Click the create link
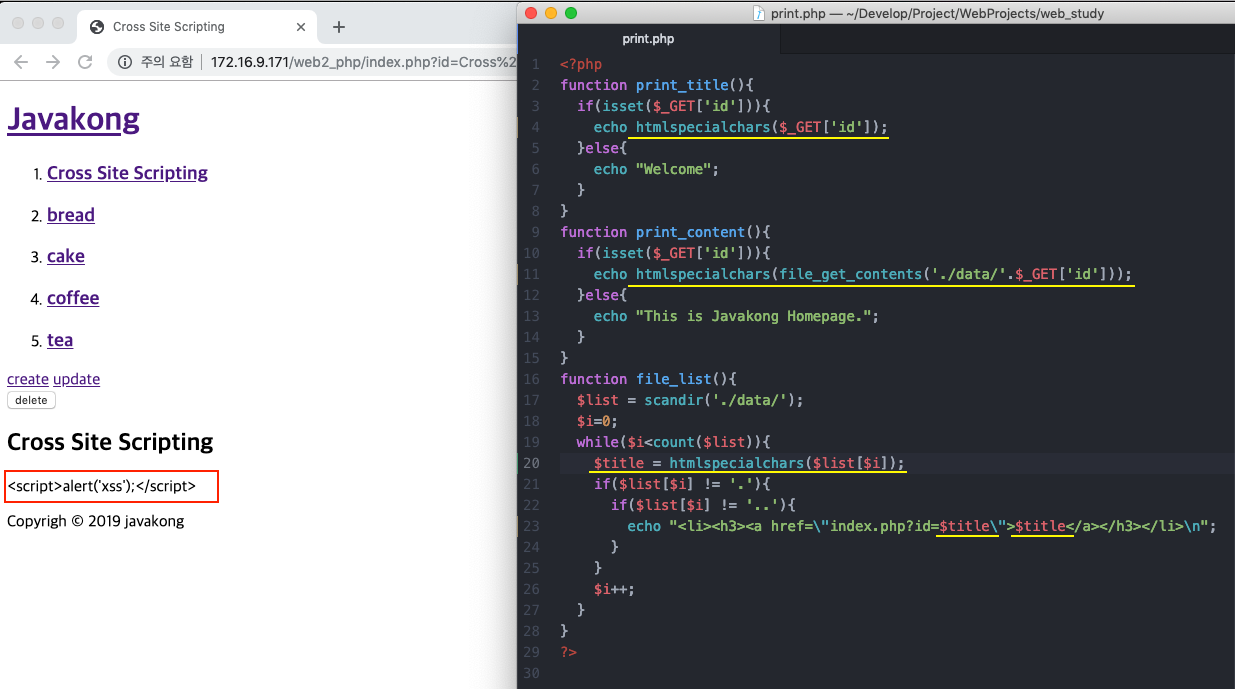Screen dimensions: 1235x689 (x=28, y=379)
